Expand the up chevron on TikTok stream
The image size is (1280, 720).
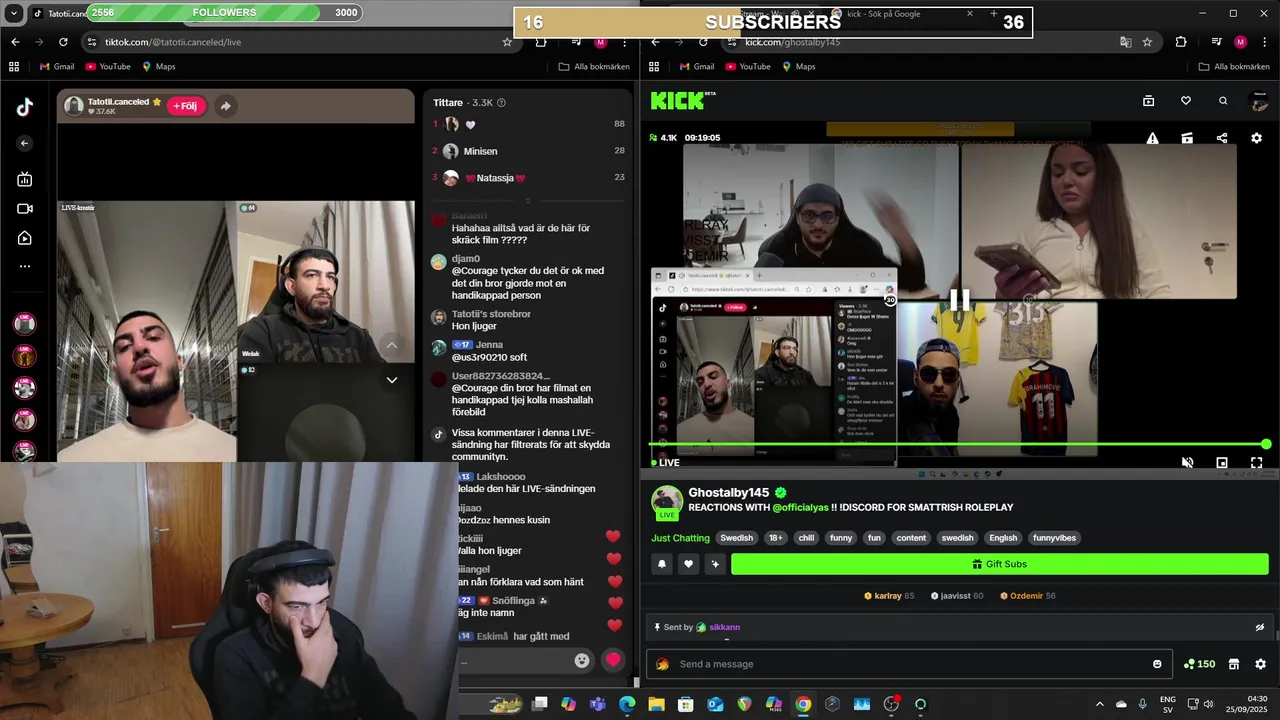[x=392, y=345]
